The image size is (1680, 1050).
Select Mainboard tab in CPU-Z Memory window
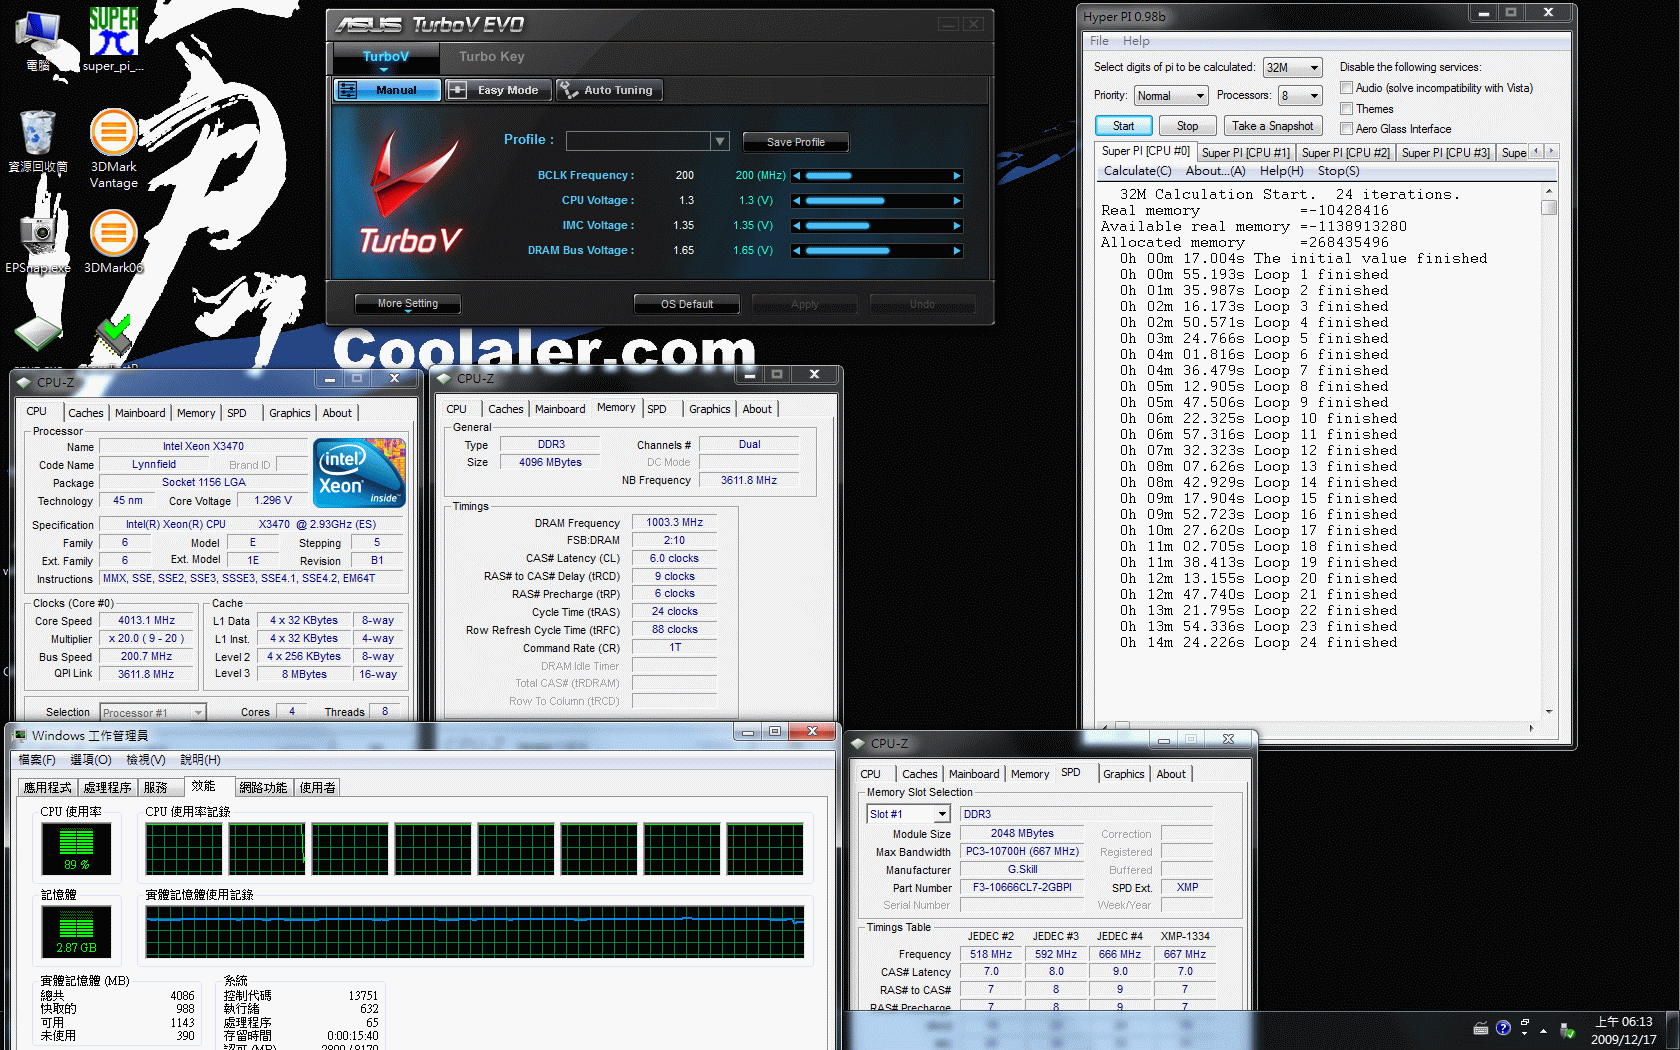point(560,409)
